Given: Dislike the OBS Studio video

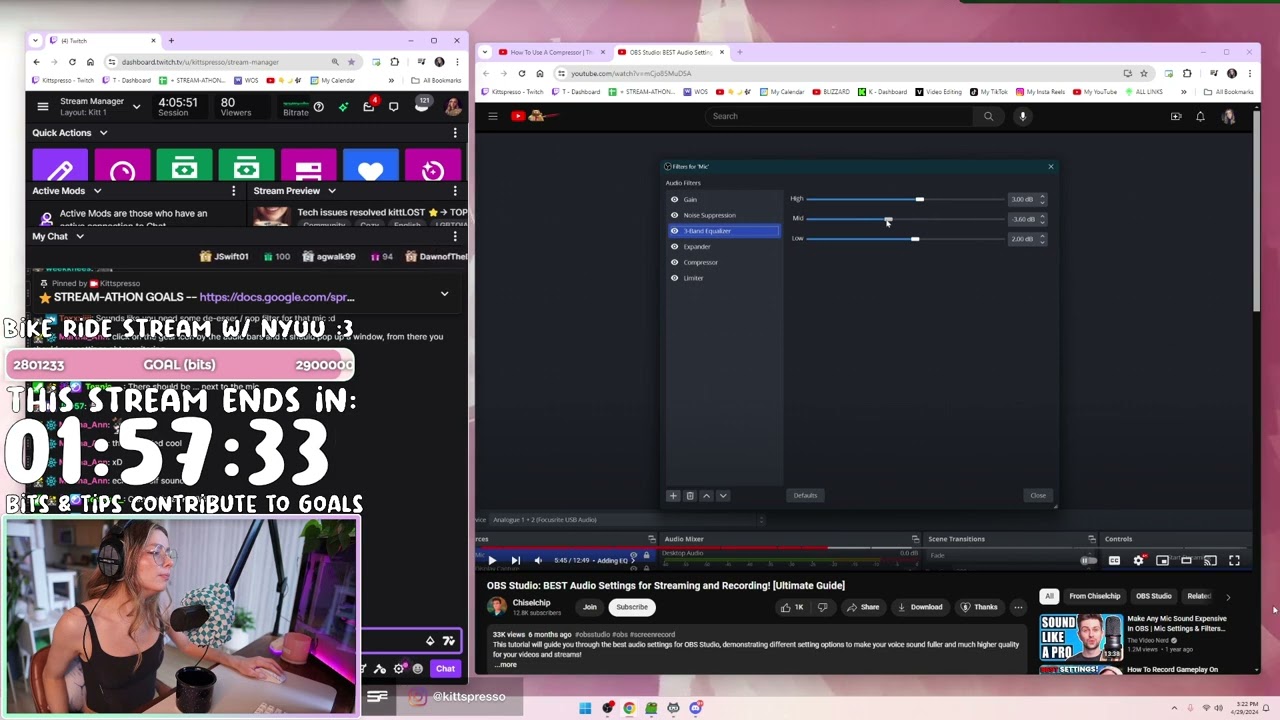Looking at the screenshot, I should [x=823, y=607].
